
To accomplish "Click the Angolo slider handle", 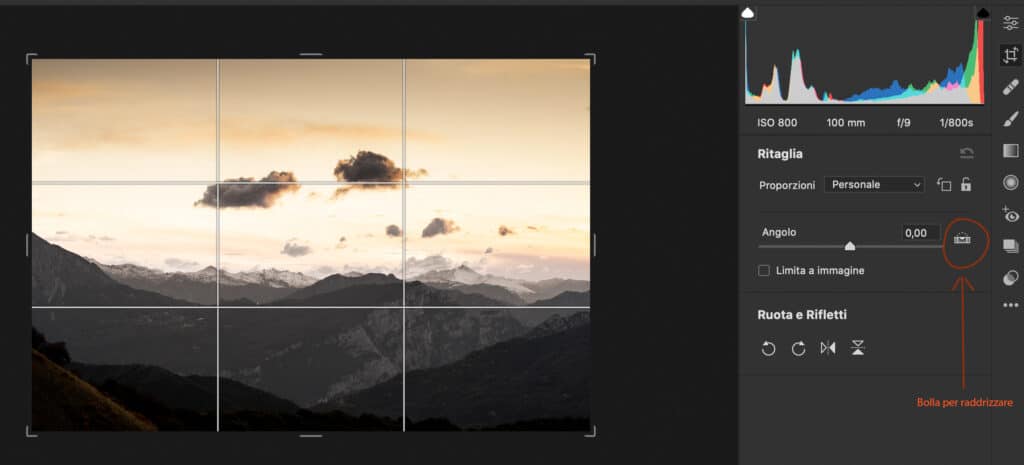I will pos(850,246).
